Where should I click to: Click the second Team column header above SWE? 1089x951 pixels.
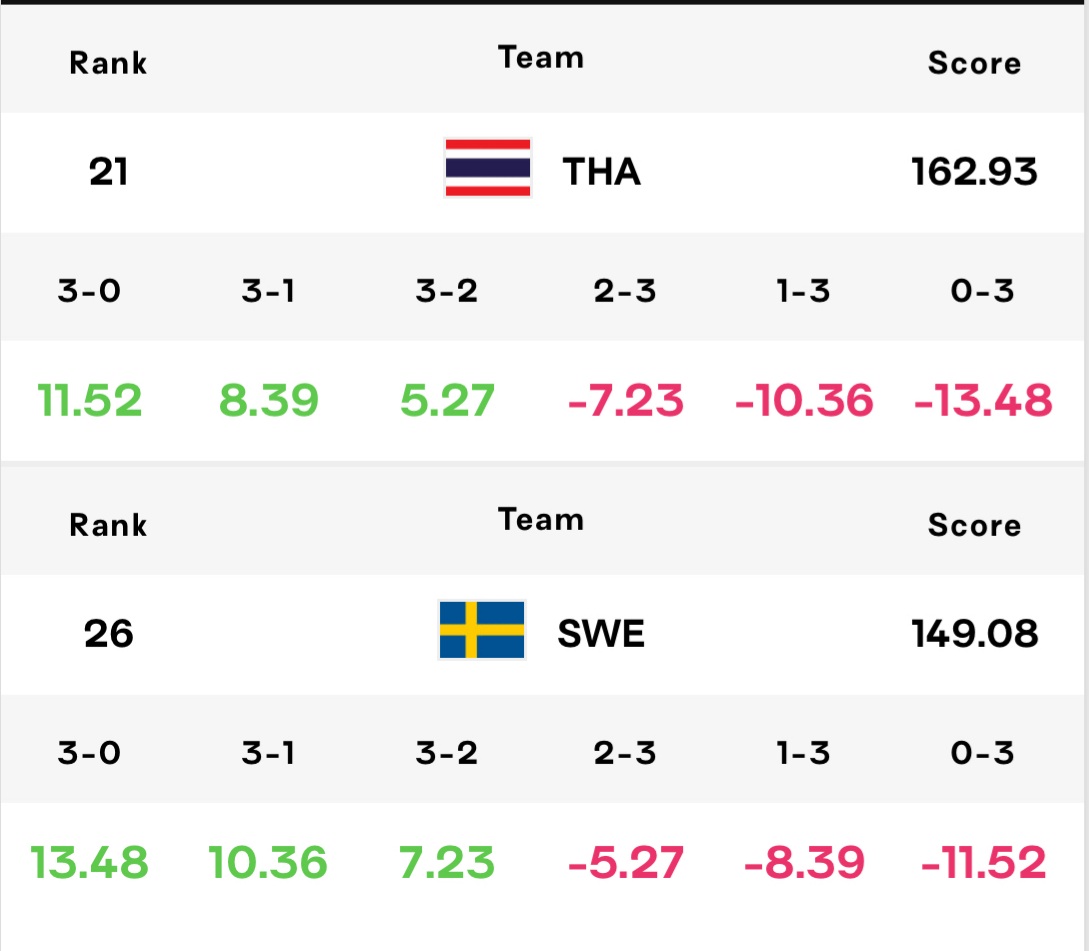[541, 520]
